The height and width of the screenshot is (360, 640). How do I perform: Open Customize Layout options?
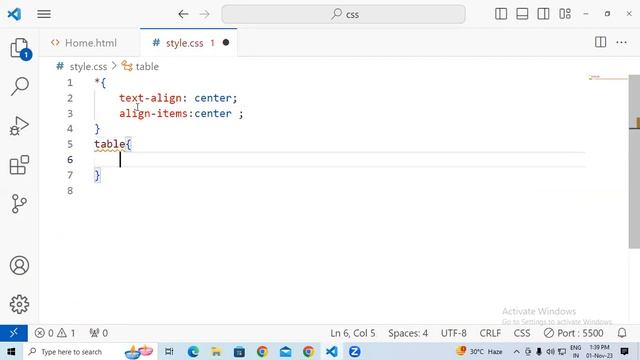pos(565,14)
